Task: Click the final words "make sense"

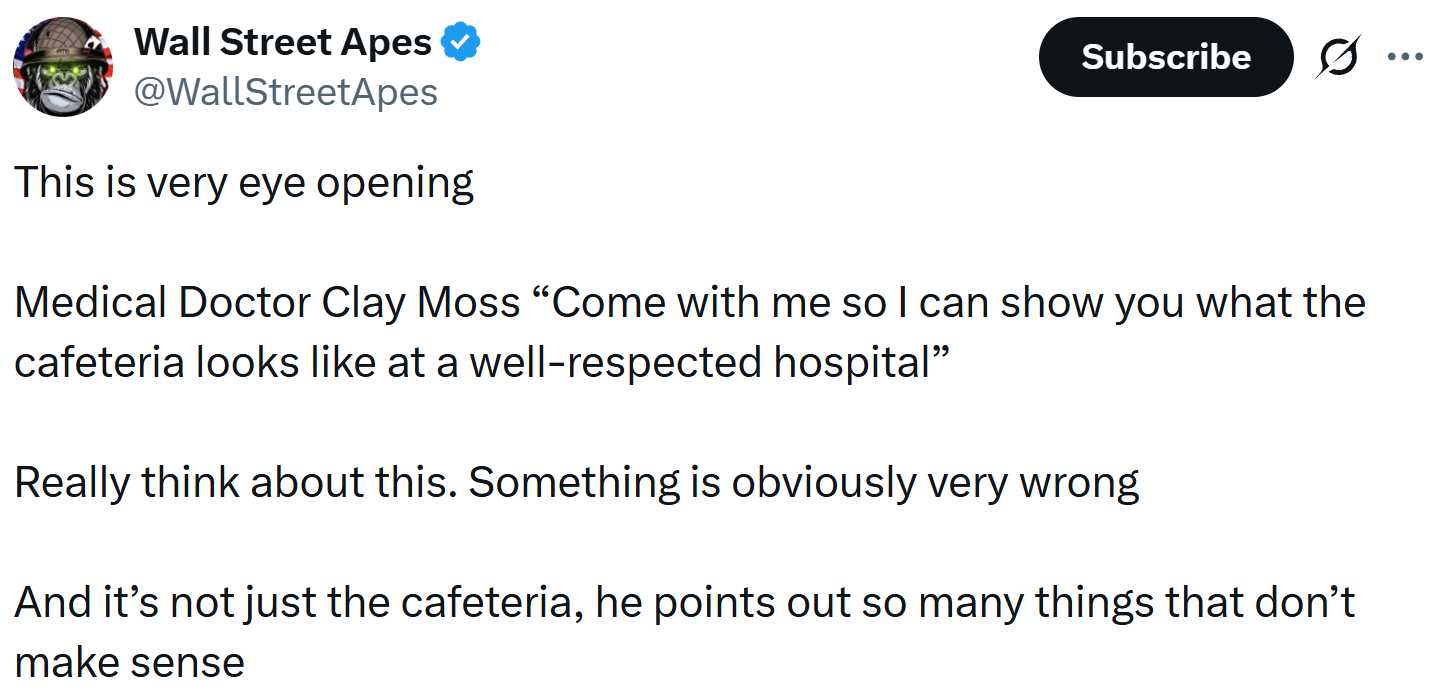Action: pos(129,662)
